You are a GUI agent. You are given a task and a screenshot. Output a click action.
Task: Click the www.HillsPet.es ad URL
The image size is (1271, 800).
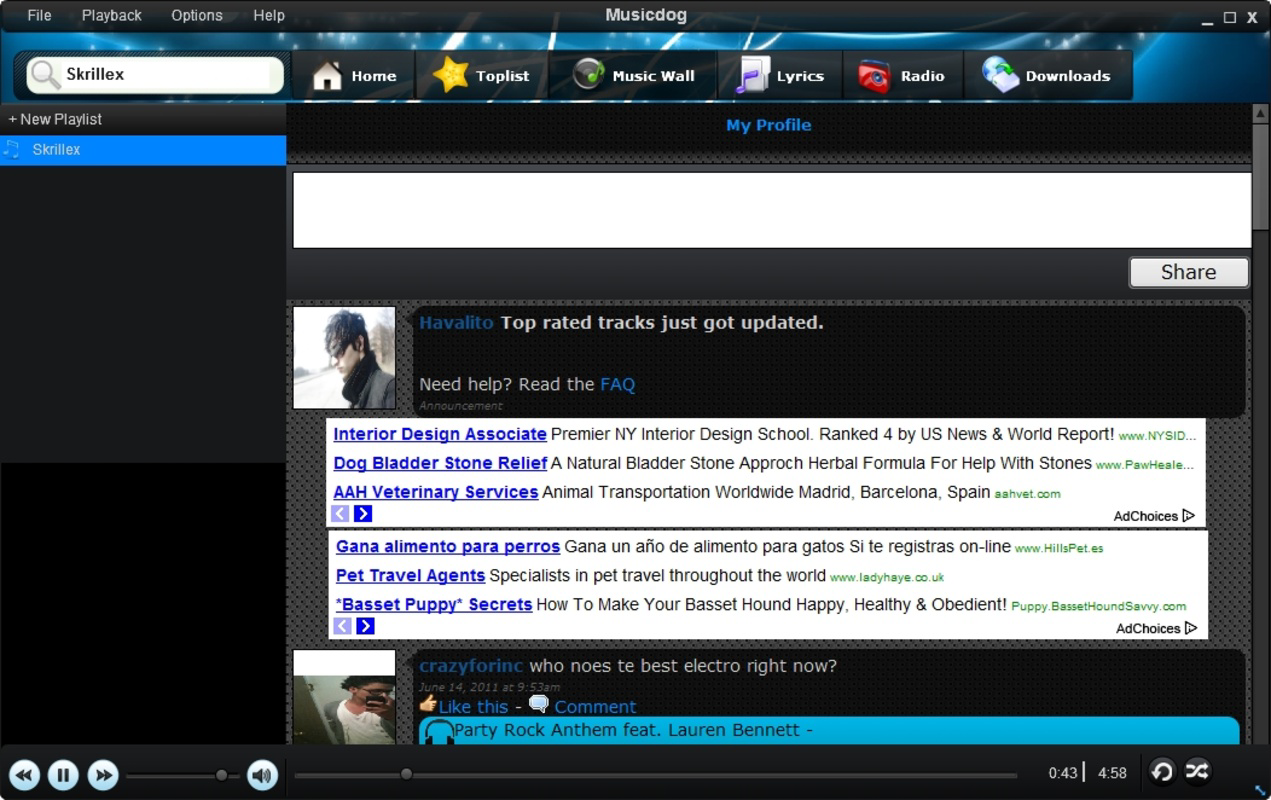tap(1059, 548)
